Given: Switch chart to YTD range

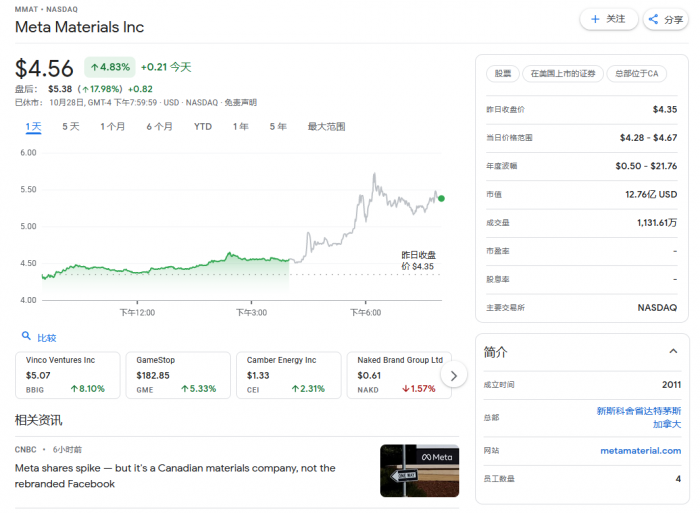Looking at the screenshot, I should tap(203, 127).
